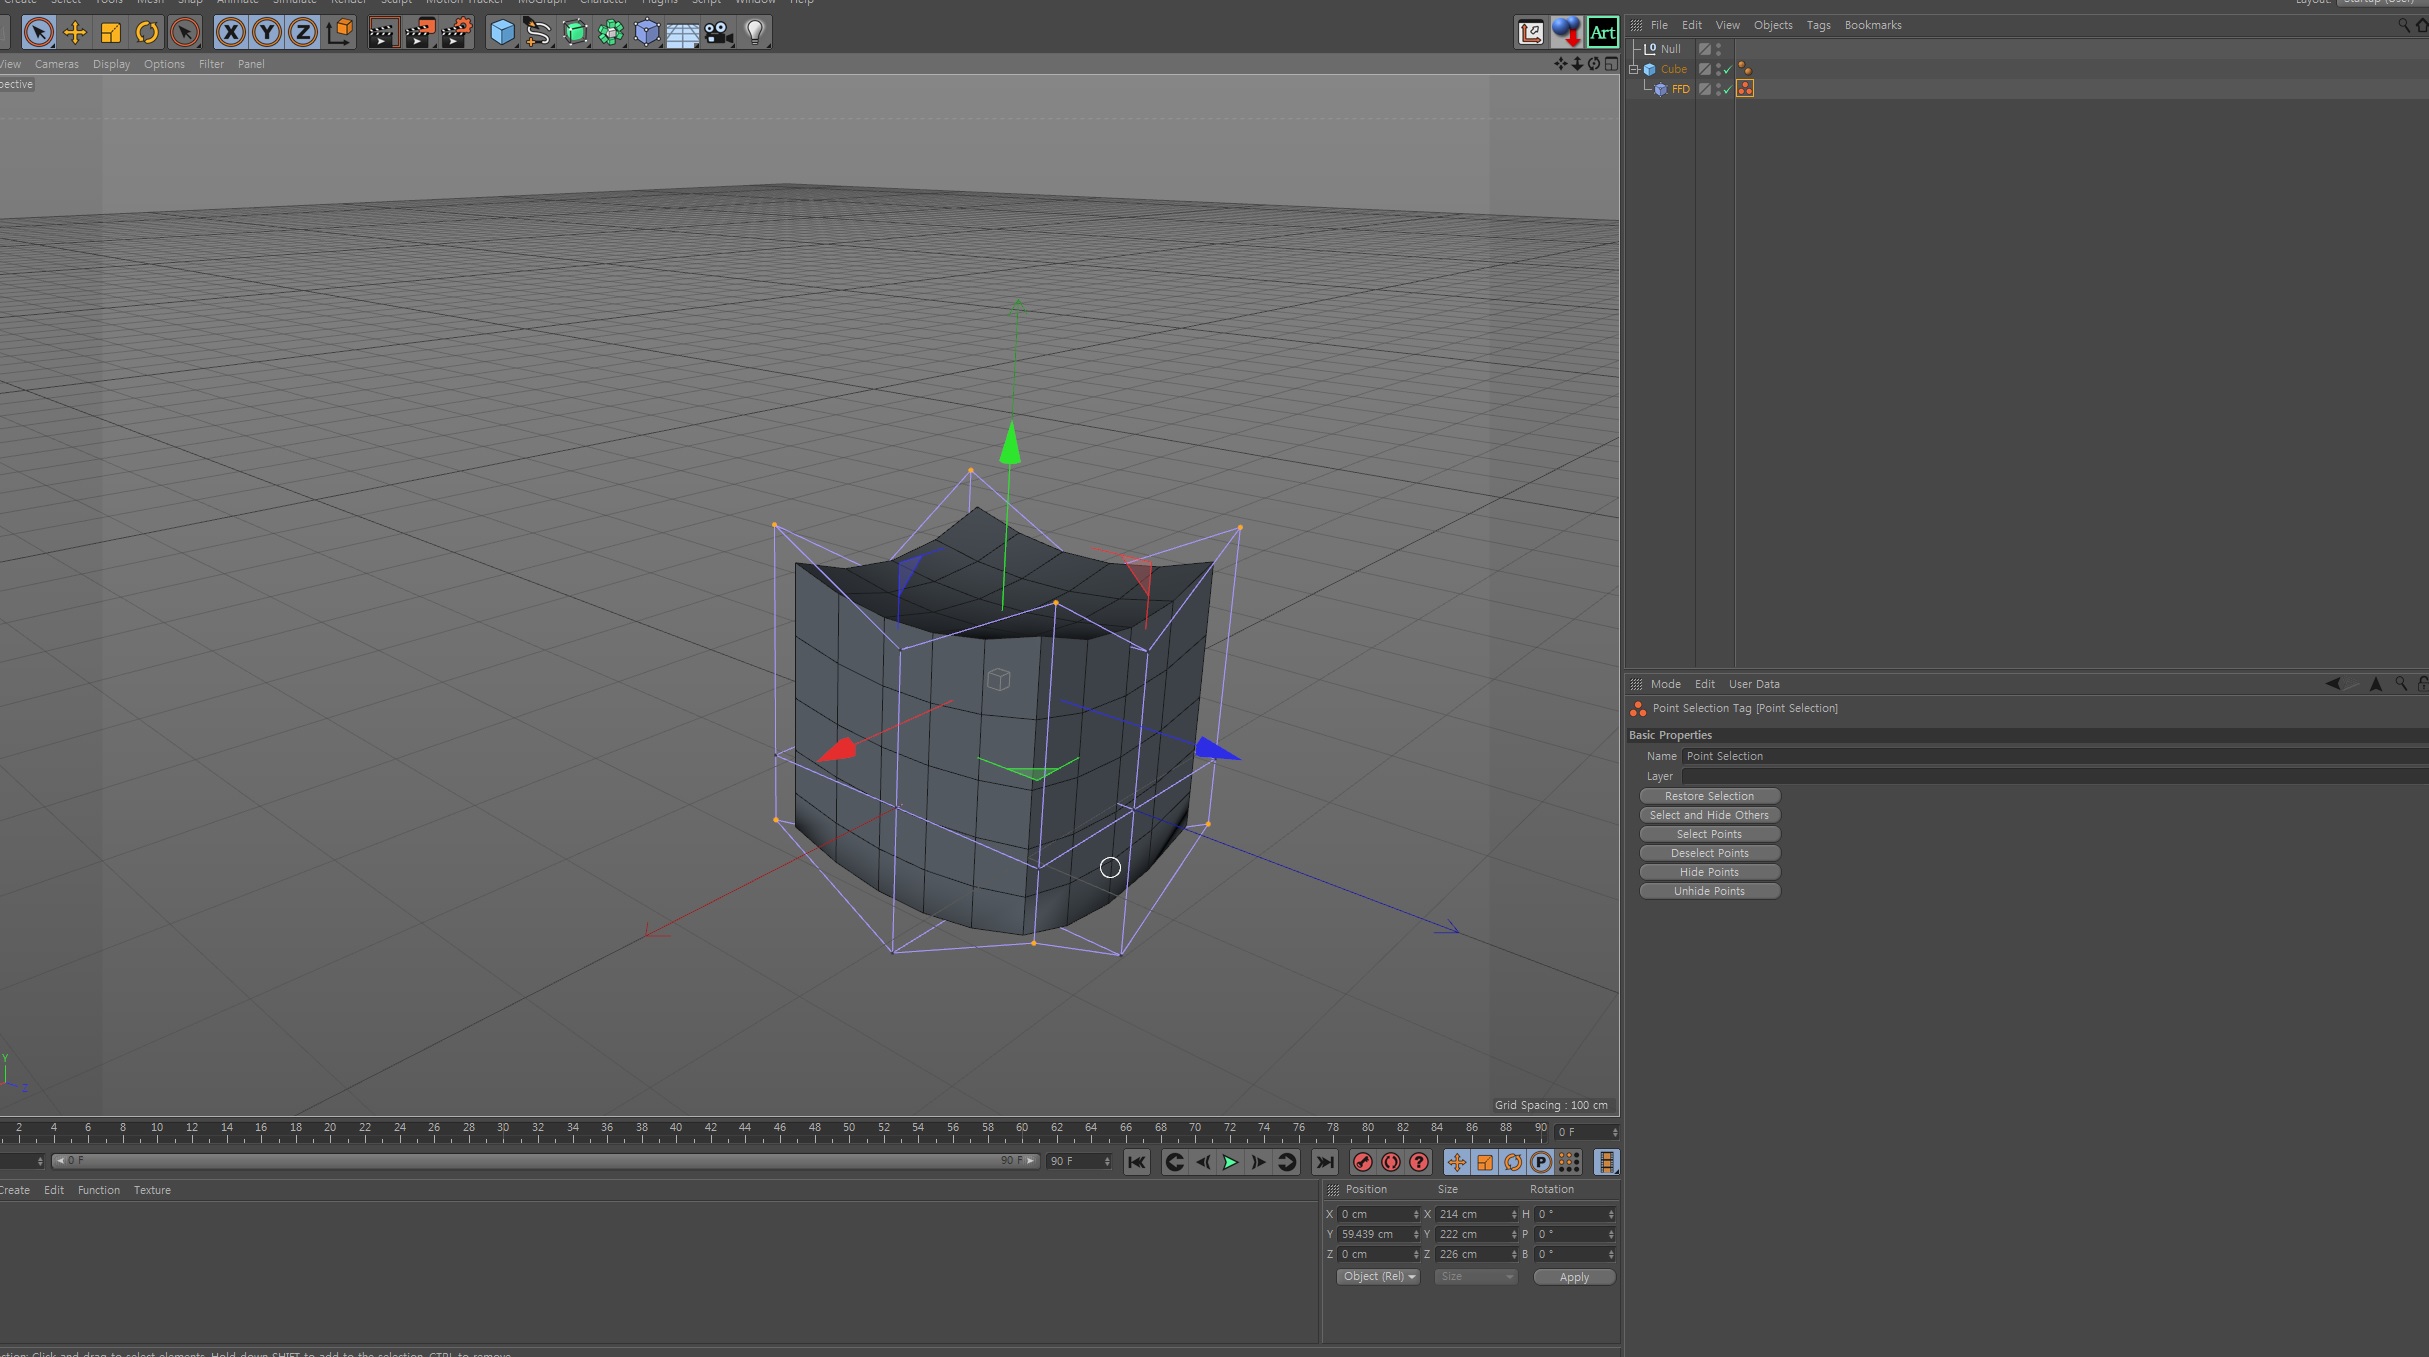The height and width of the screenshot is (1357, 2429).
Task: Click the Unhide Points button
Action: pyautogui.click(x=1709, y=891)
